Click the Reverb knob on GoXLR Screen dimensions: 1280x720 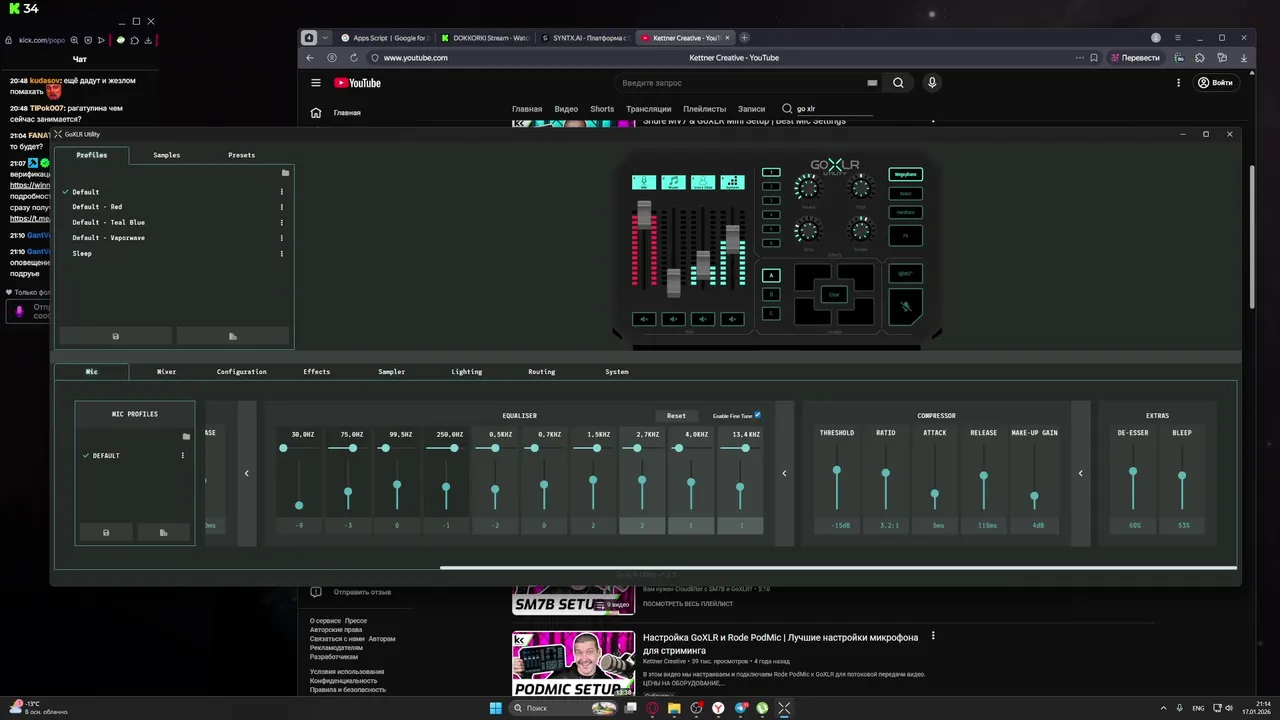point(808,186)
